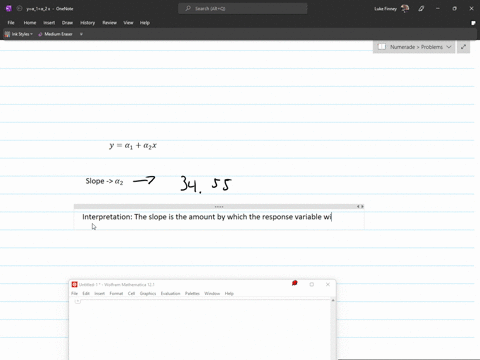Switch to the View ribbon tab
Image resolution: width=480 pixels, height=360 pixels.
pyautogui.click(x=128, y=23)
